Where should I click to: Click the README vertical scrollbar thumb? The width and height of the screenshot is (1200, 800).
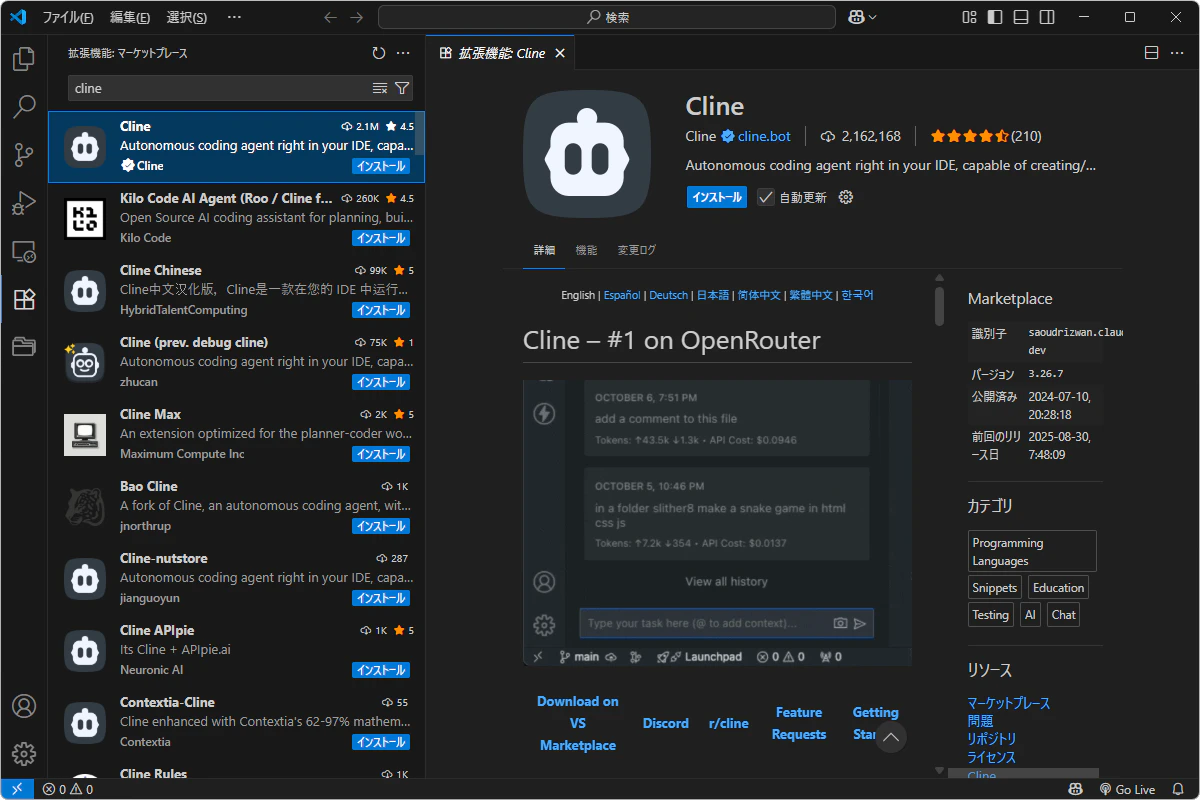click(x=939, y=306)
